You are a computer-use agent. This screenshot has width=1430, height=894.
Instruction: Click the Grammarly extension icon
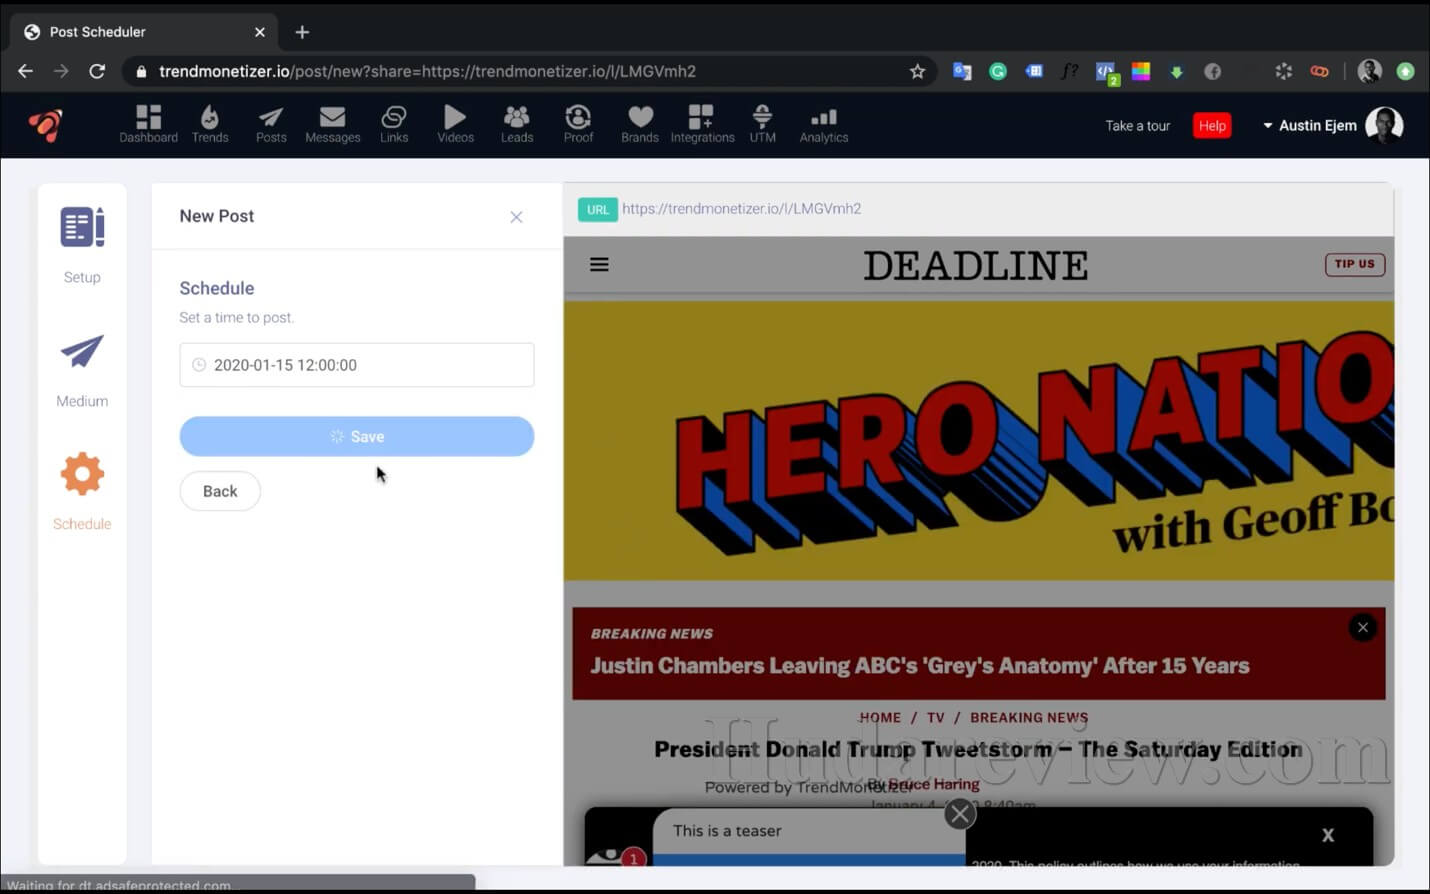pyautogui.click(x=998, y=71)
